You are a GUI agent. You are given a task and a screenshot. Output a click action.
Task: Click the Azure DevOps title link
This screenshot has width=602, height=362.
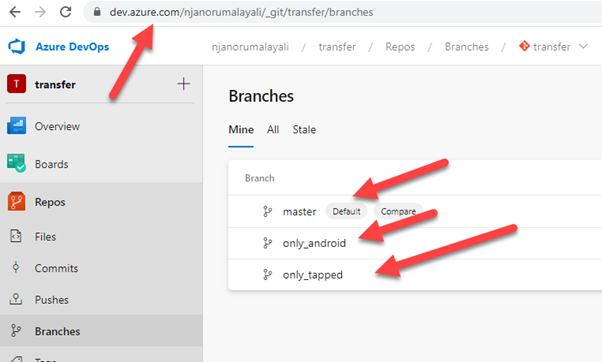click(72, 47)
